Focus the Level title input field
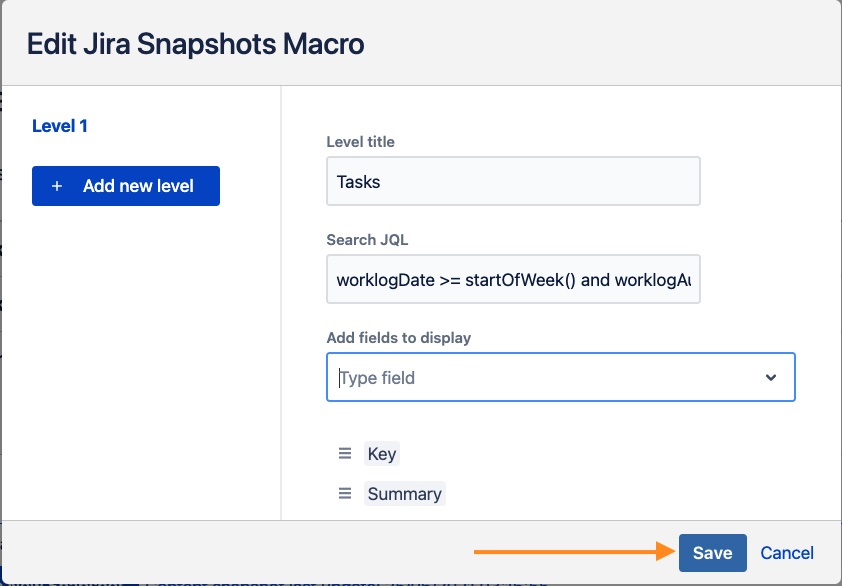842x586 pixels. (x=513, y=181)
